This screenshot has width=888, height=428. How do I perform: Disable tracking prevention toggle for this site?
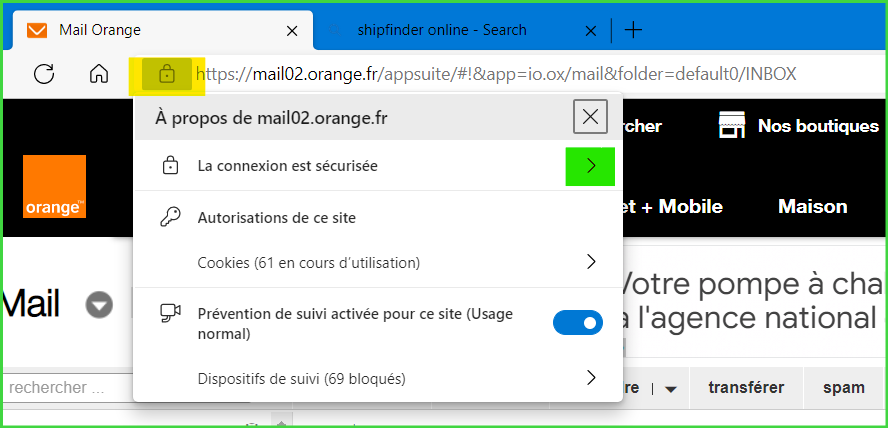point(577,322)
